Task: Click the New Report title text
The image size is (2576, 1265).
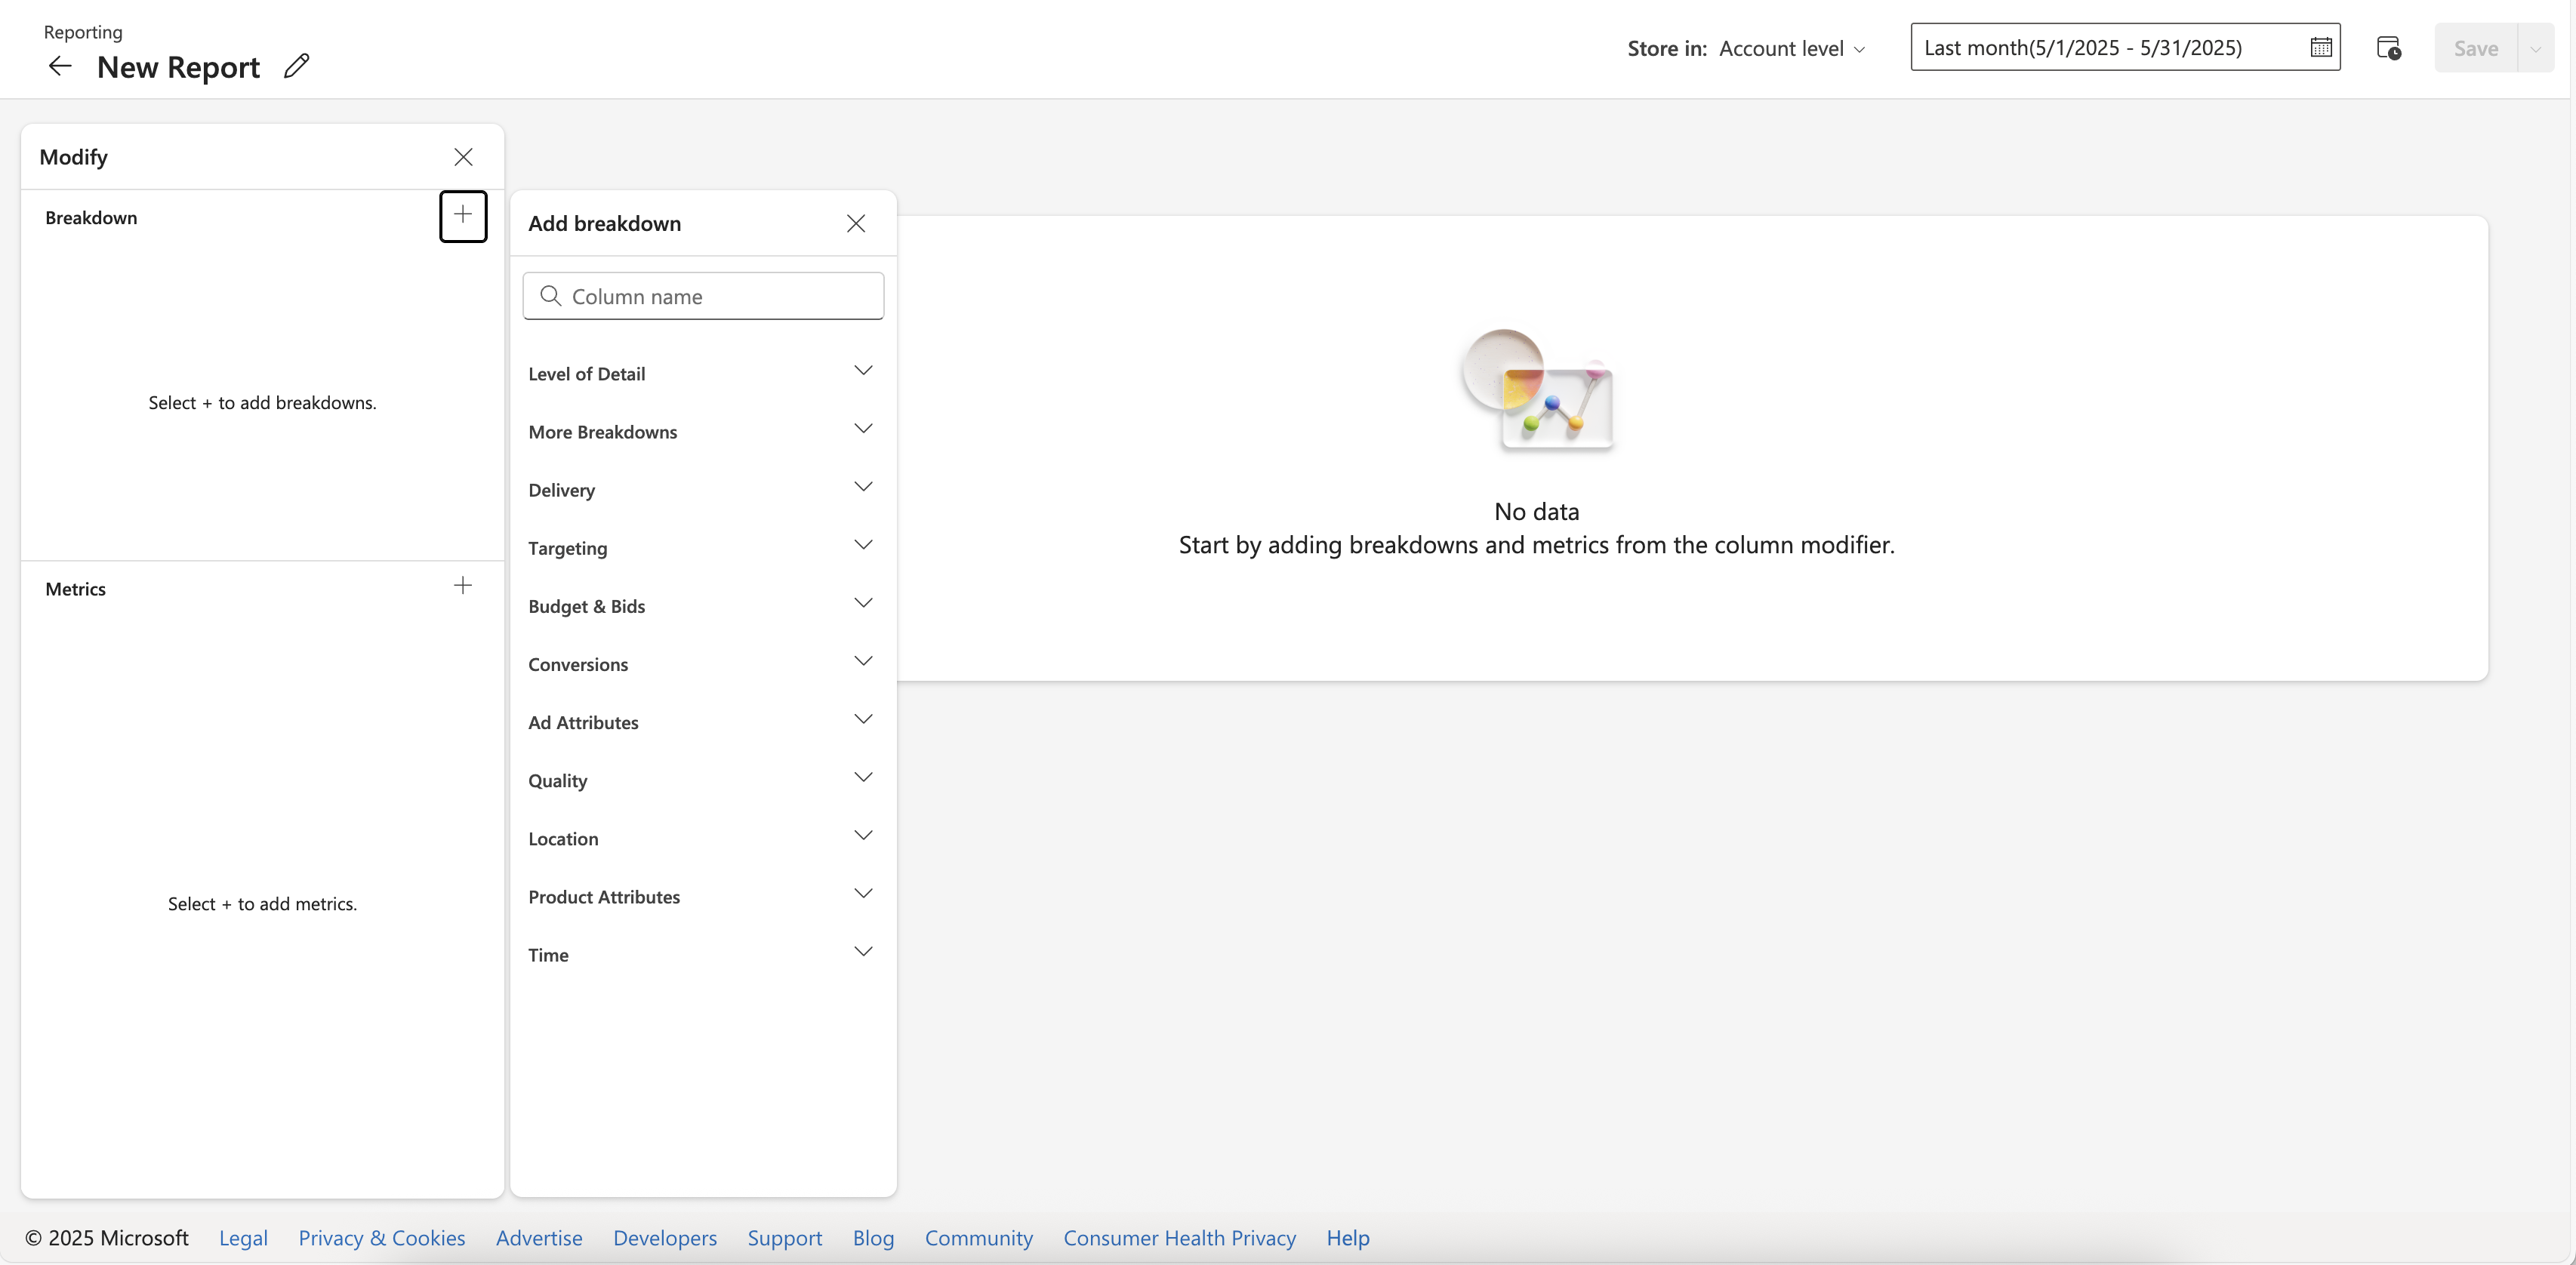Action: click(x=178, y=67)
